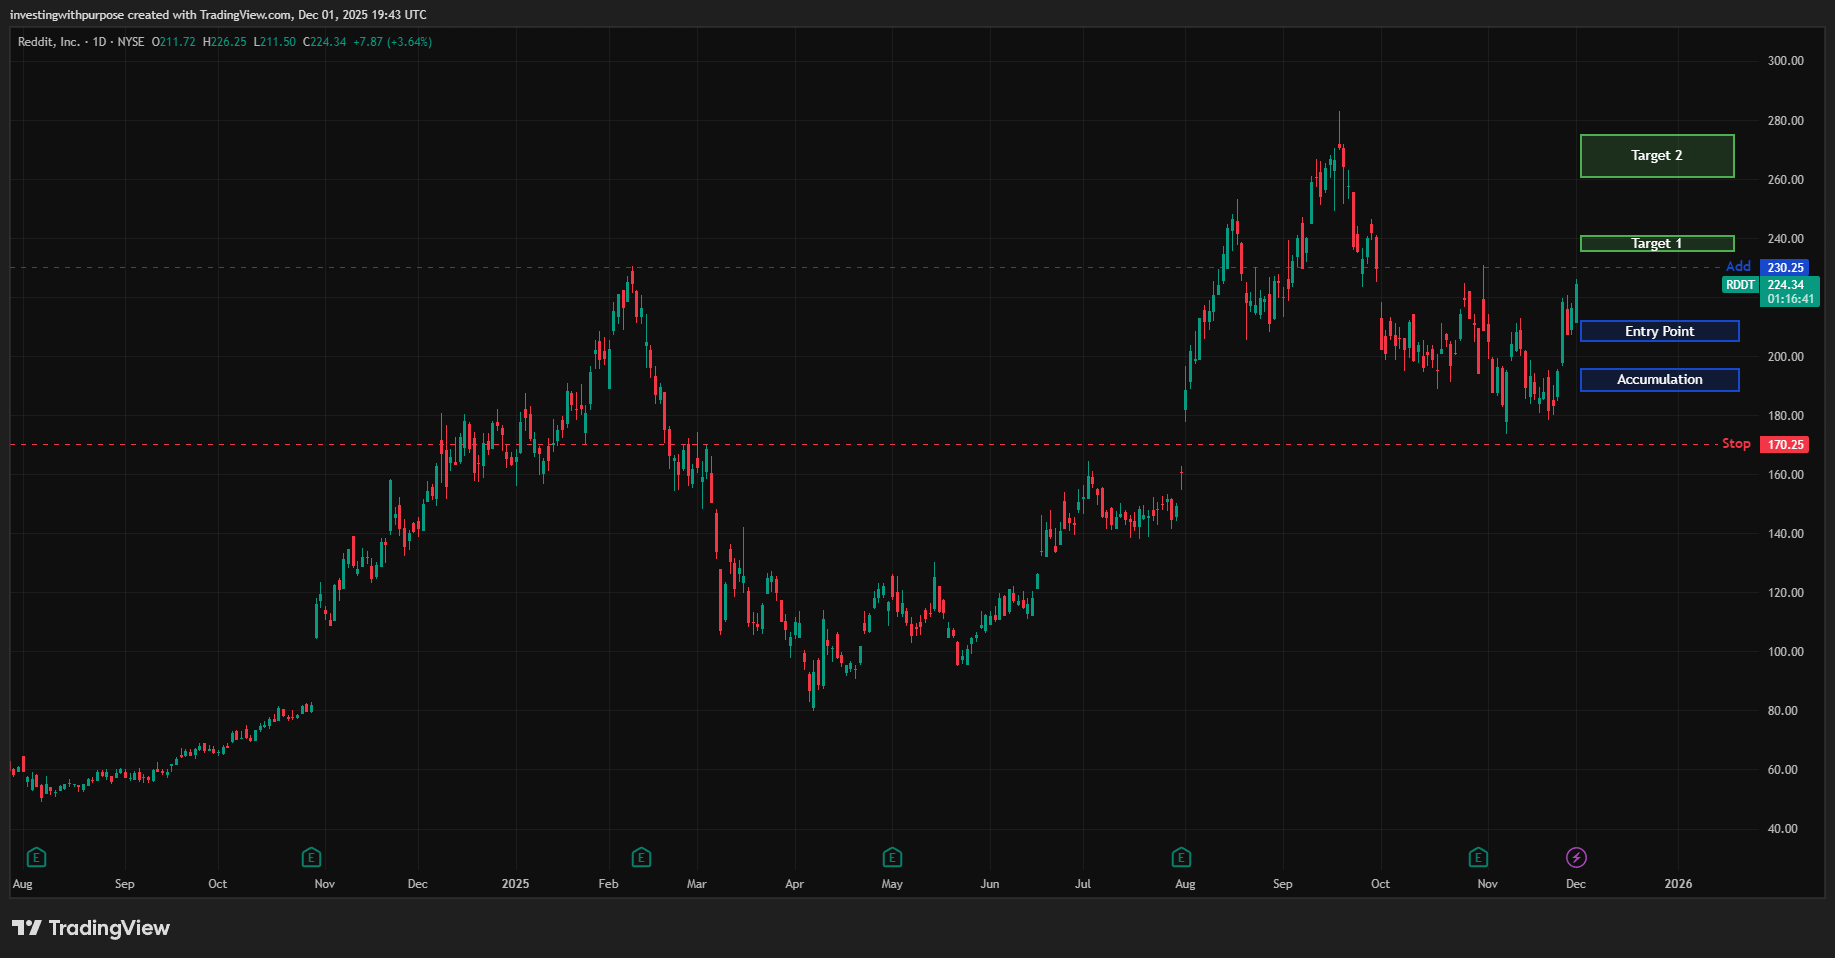The width and height of the screenshot is (1835, 958).
Task: Click the Jul label on the time axis
Action: [x=1083, y=884]
